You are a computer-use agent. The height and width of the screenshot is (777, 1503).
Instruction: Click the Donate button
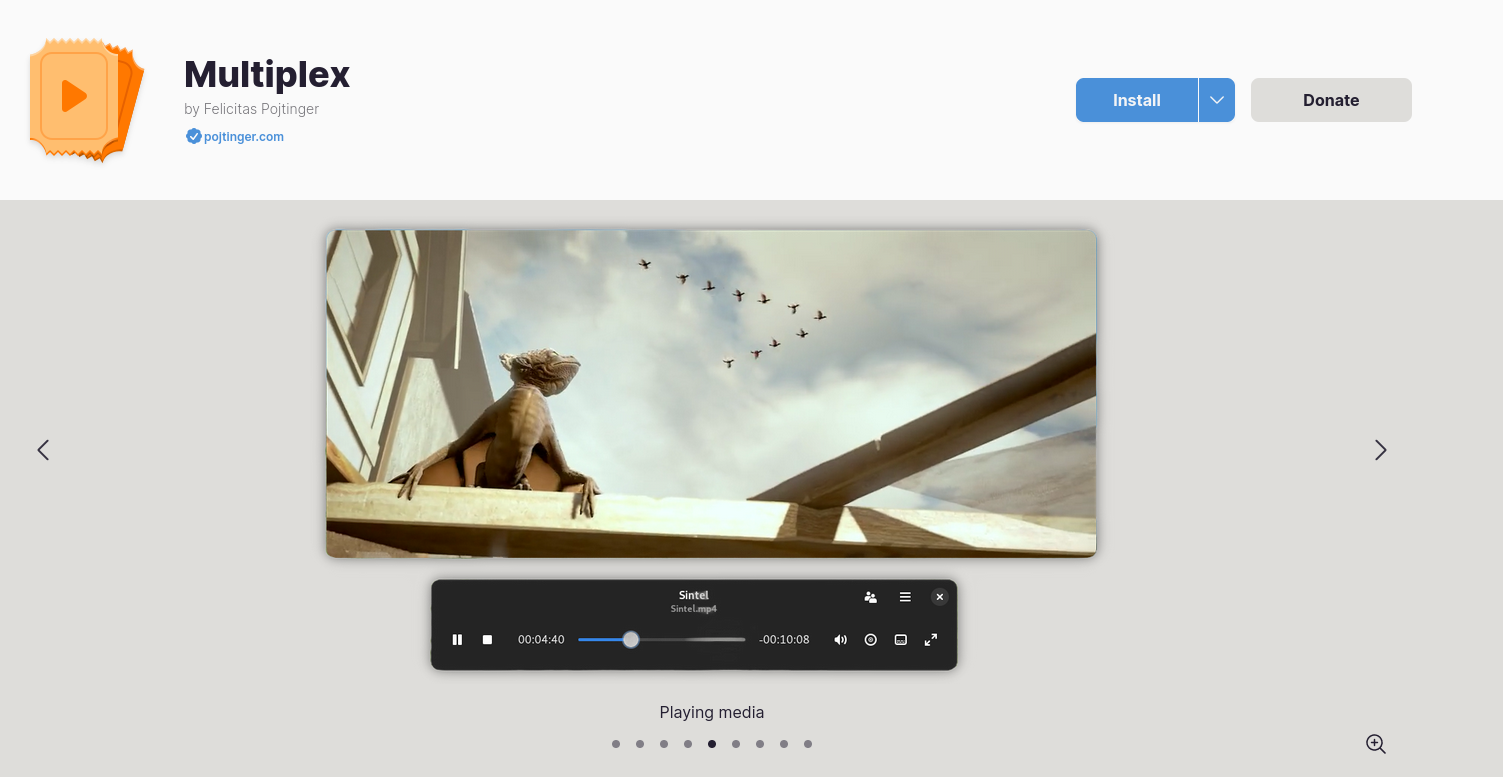1330,100
